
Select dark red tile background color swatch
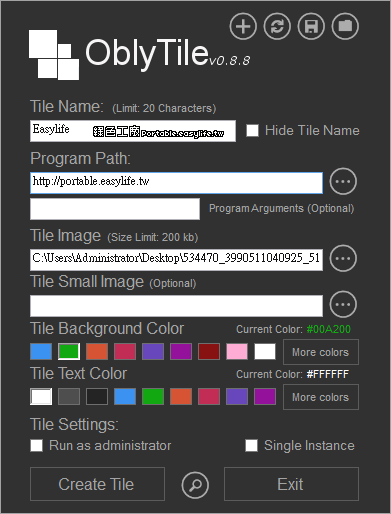click(209, 352)
